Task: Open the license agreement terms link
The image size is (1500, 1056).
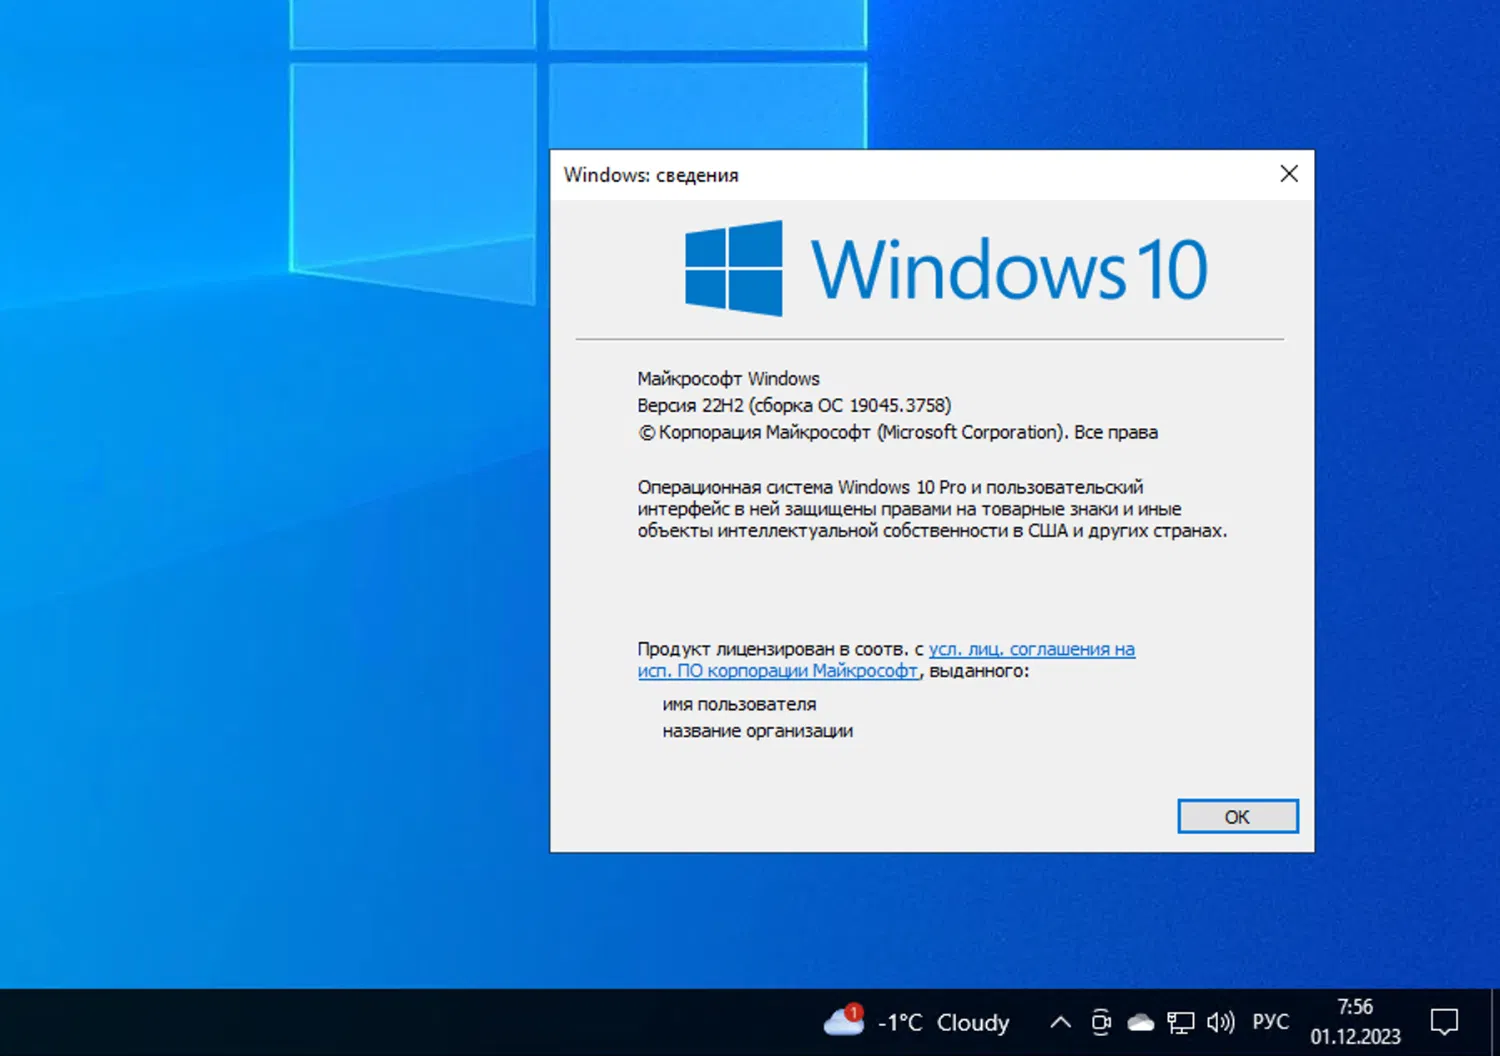Action: click(1032, 649)
